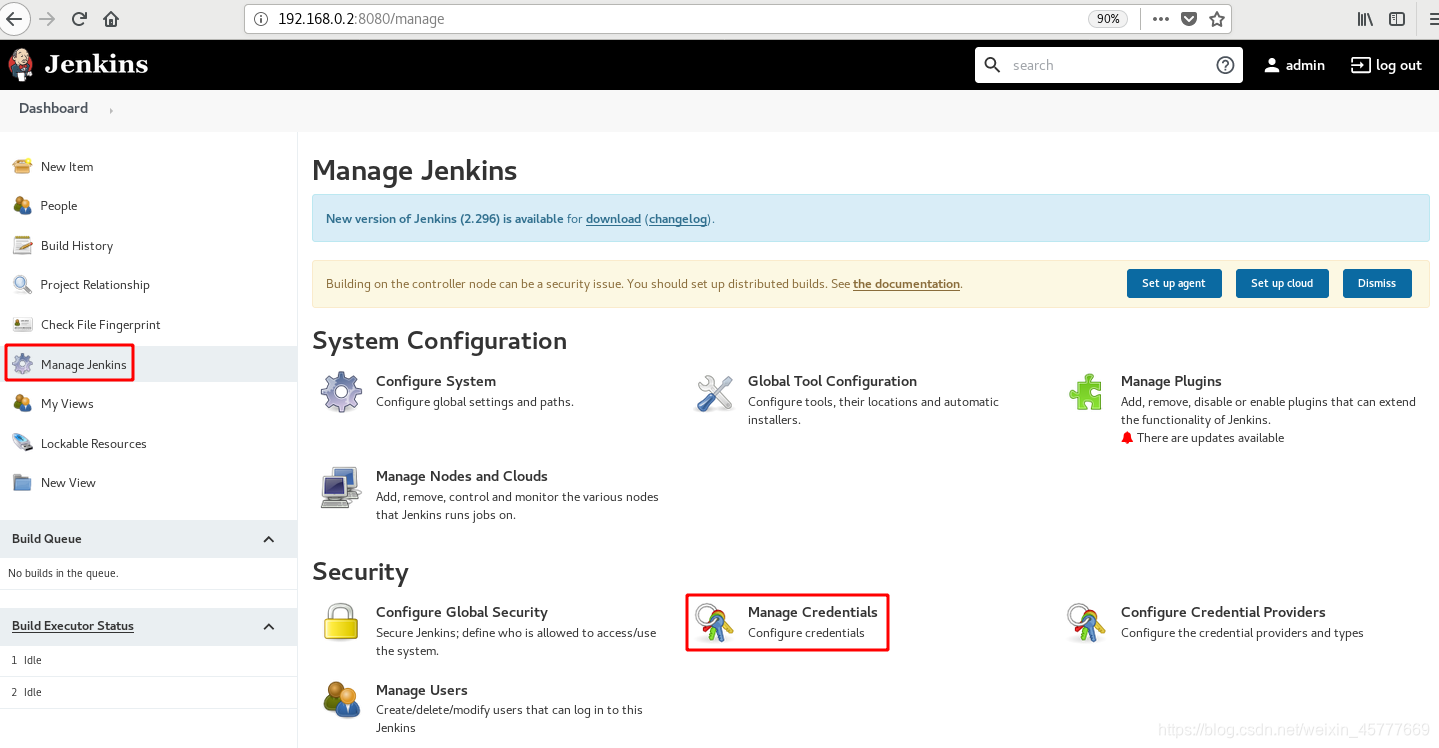This screenshot has height=748, width=1439.
Task: Dismiss the security warning banner
Action: [1377, 283]
